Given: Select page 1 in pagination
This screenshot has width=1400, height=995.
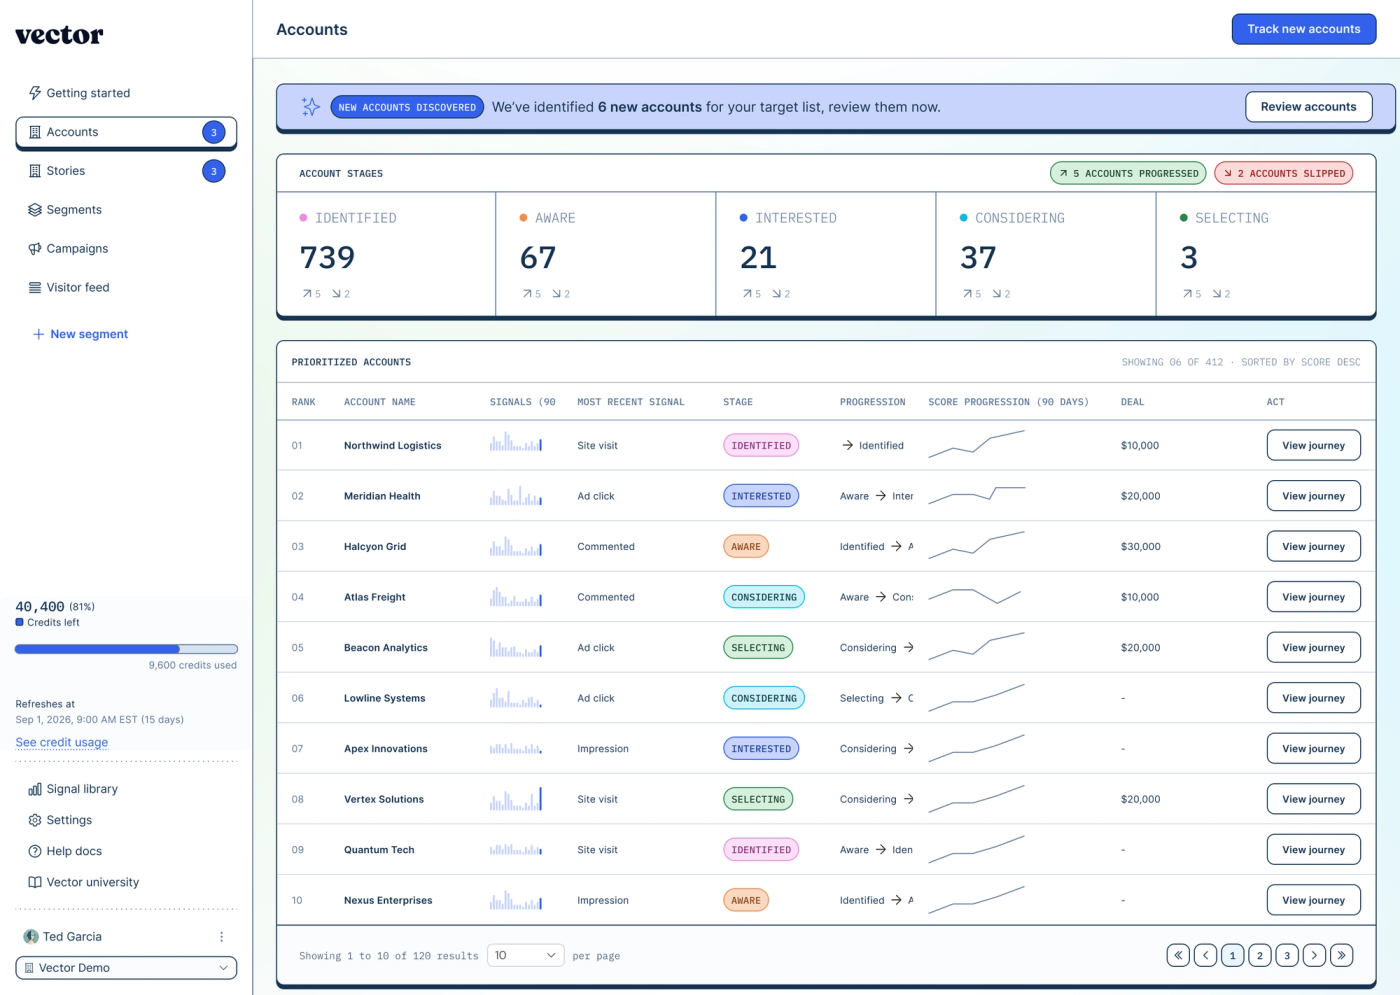Looking at the screenshot, I should (x=1233, y=956).
